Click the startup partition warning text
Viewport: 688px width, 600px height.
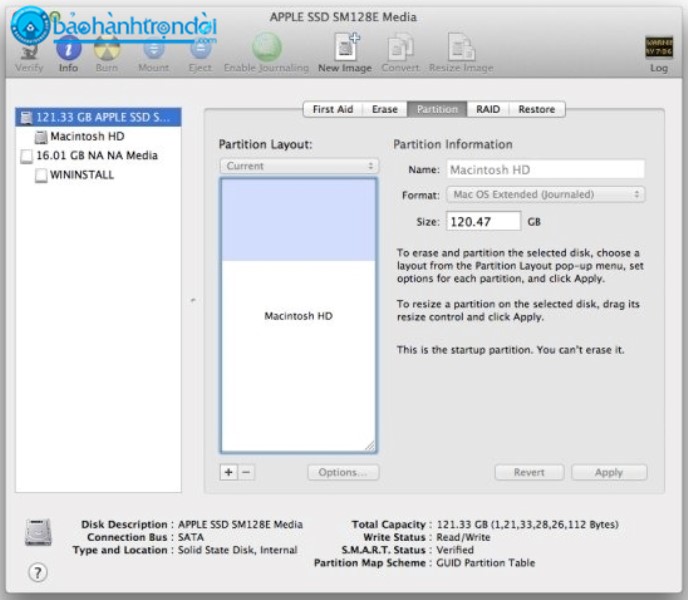point(510,350)
